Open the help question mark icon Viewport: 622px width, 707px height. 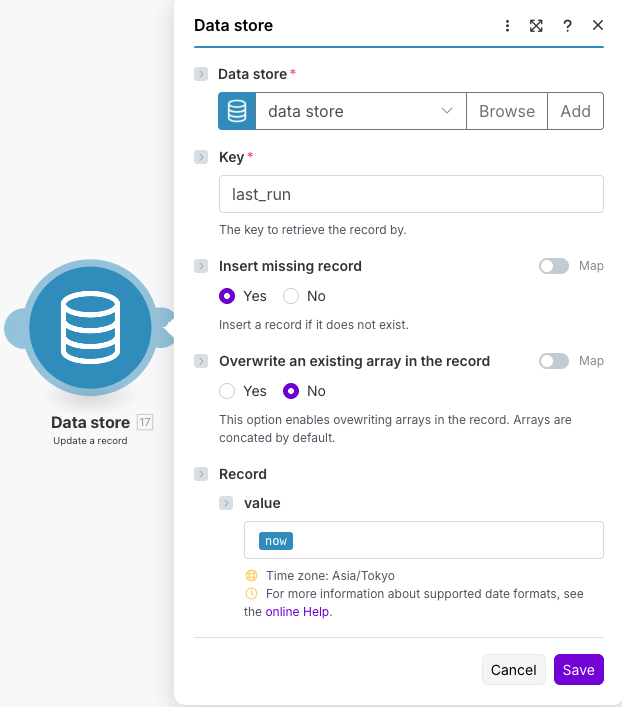click(567, 26)
